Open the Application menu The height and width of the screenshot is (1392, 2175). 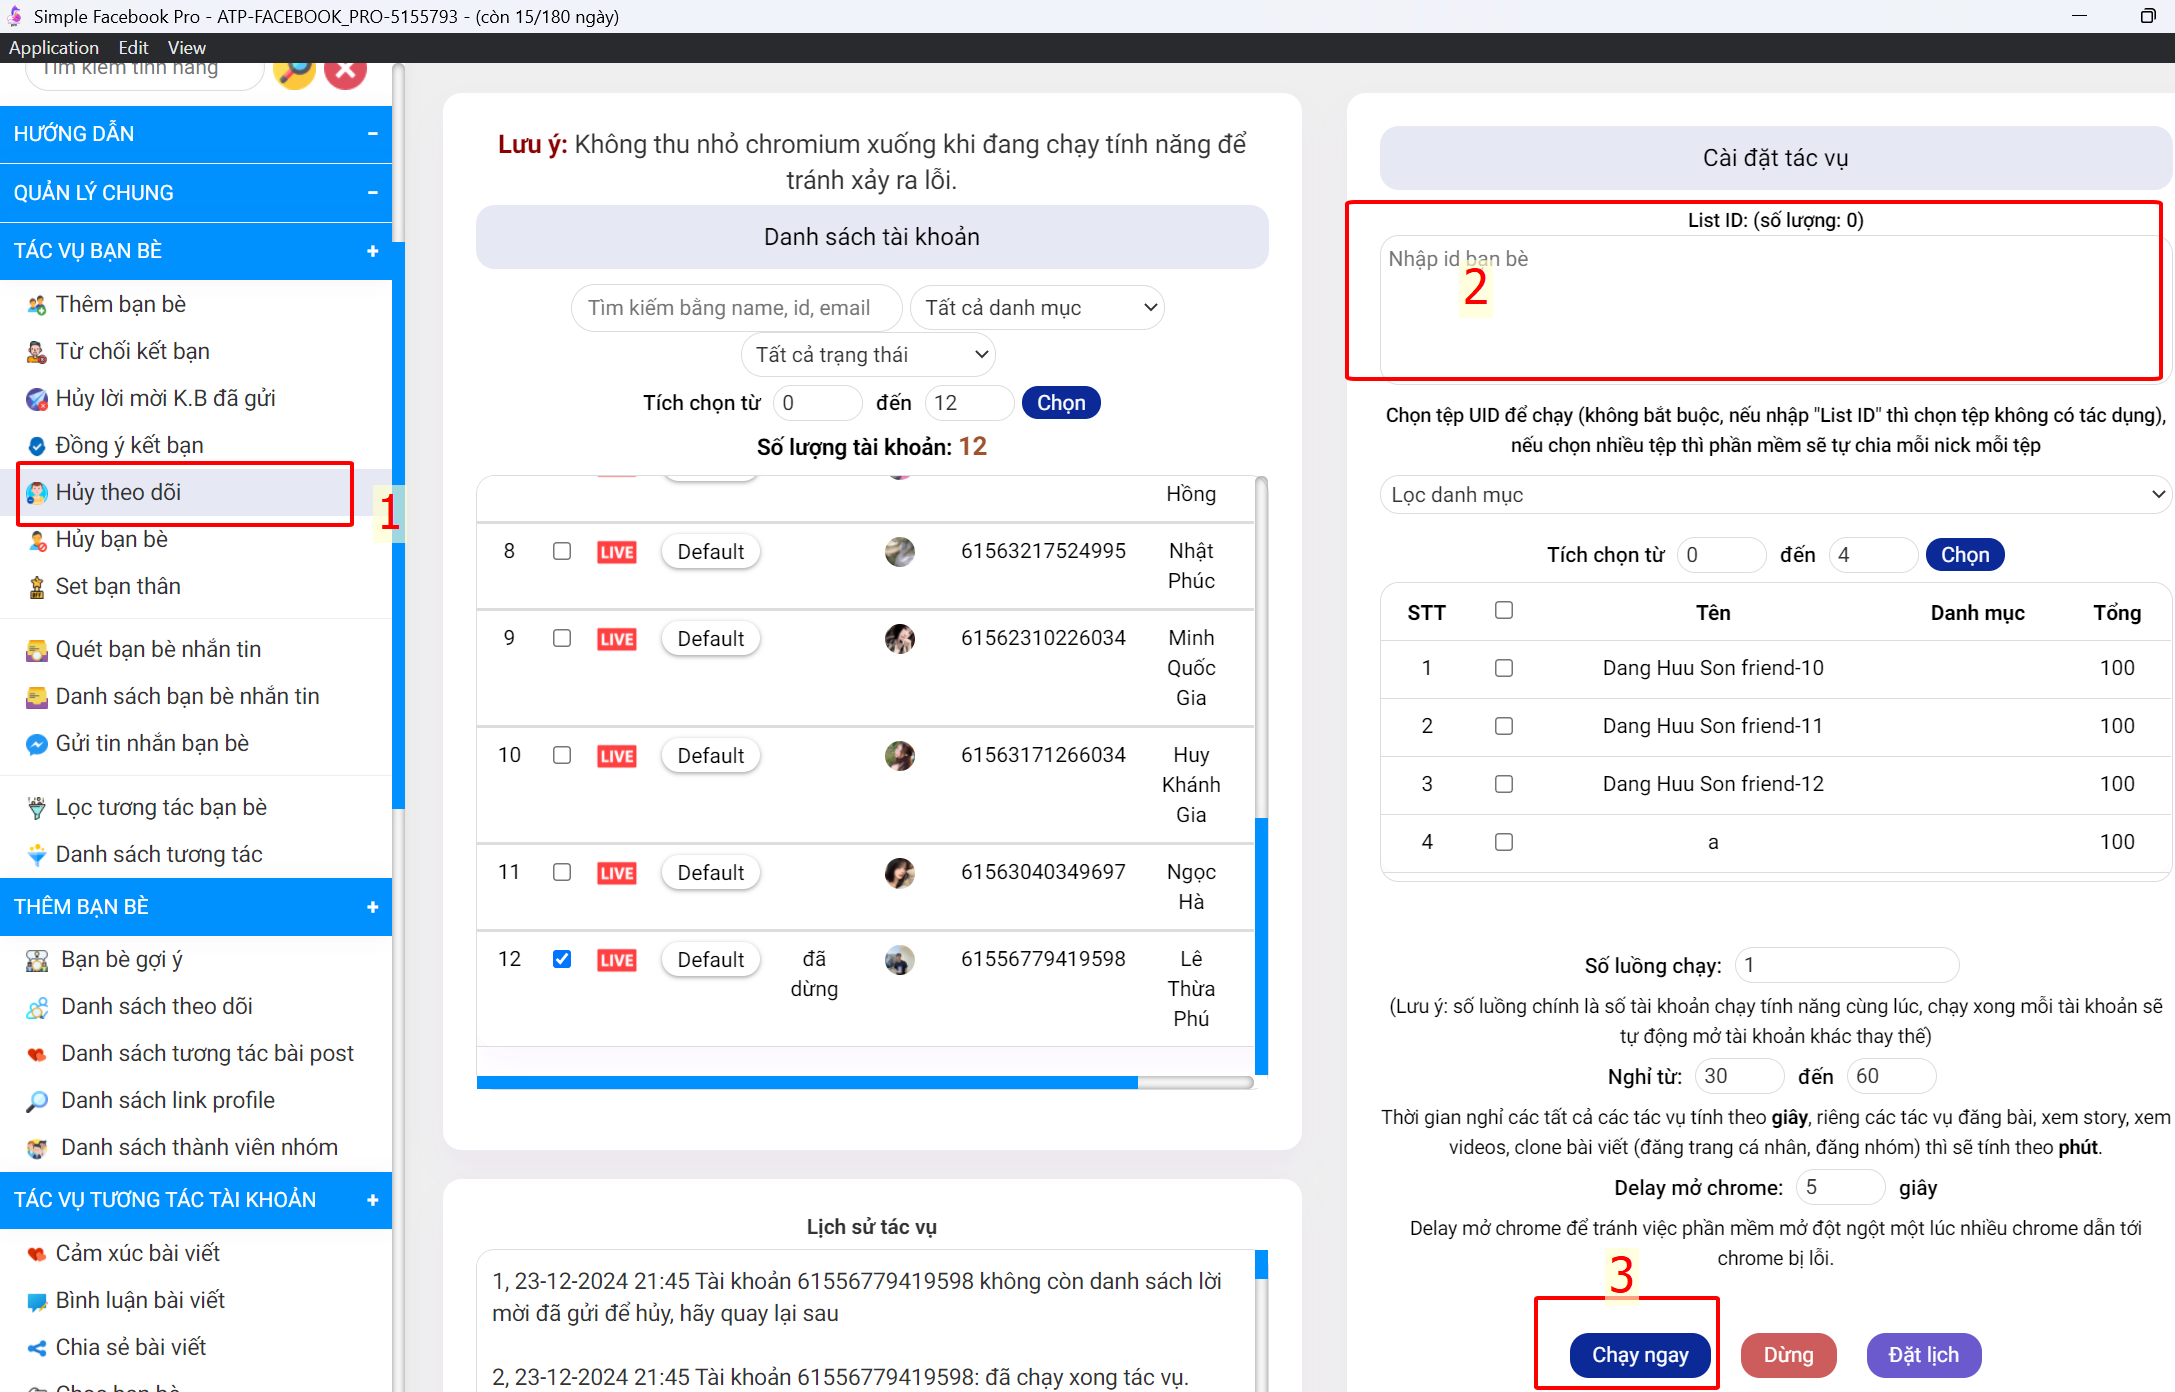54,48
